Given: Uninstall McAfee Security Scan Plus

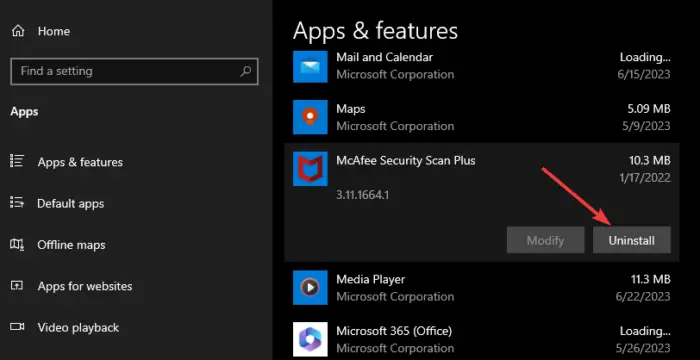Looking at the screenshot, I should point(631,240).
